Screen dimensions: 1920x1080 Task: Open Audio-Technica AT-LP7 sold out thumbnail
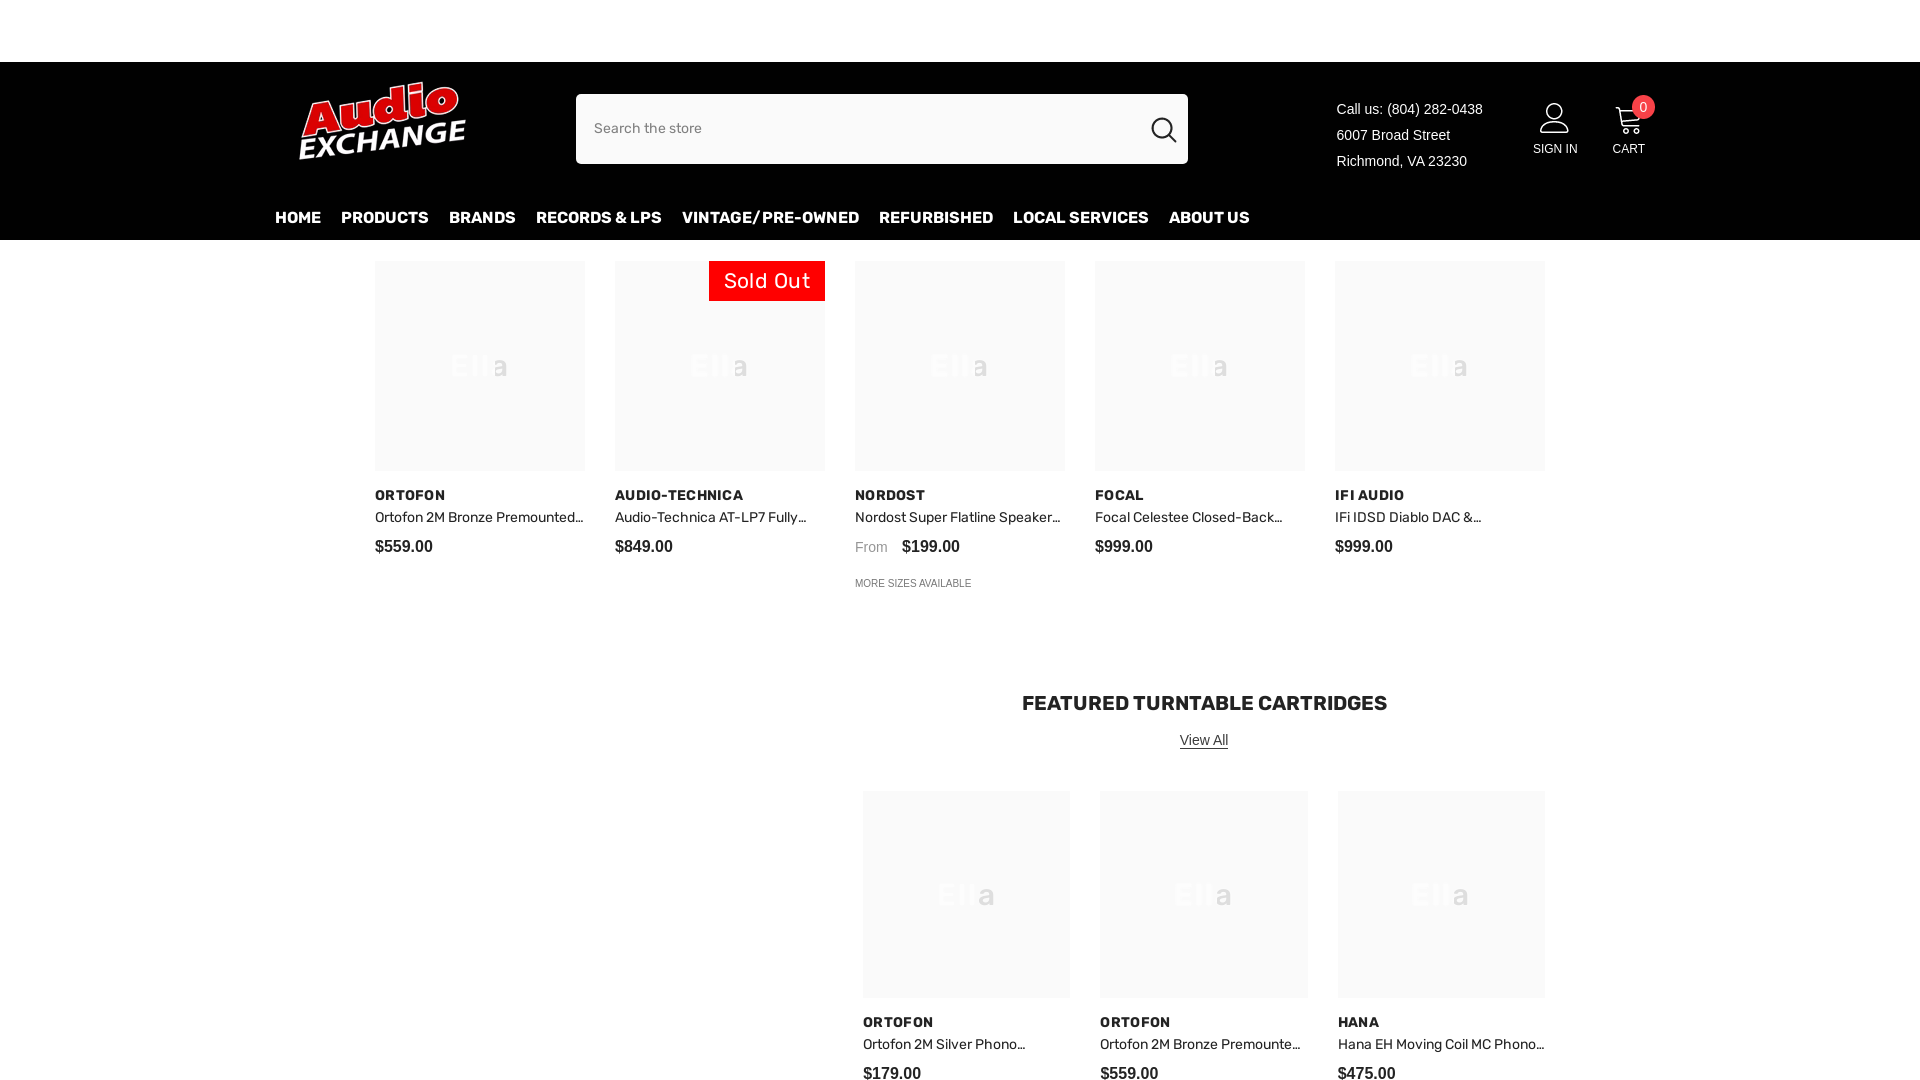(x=719, y=366)
